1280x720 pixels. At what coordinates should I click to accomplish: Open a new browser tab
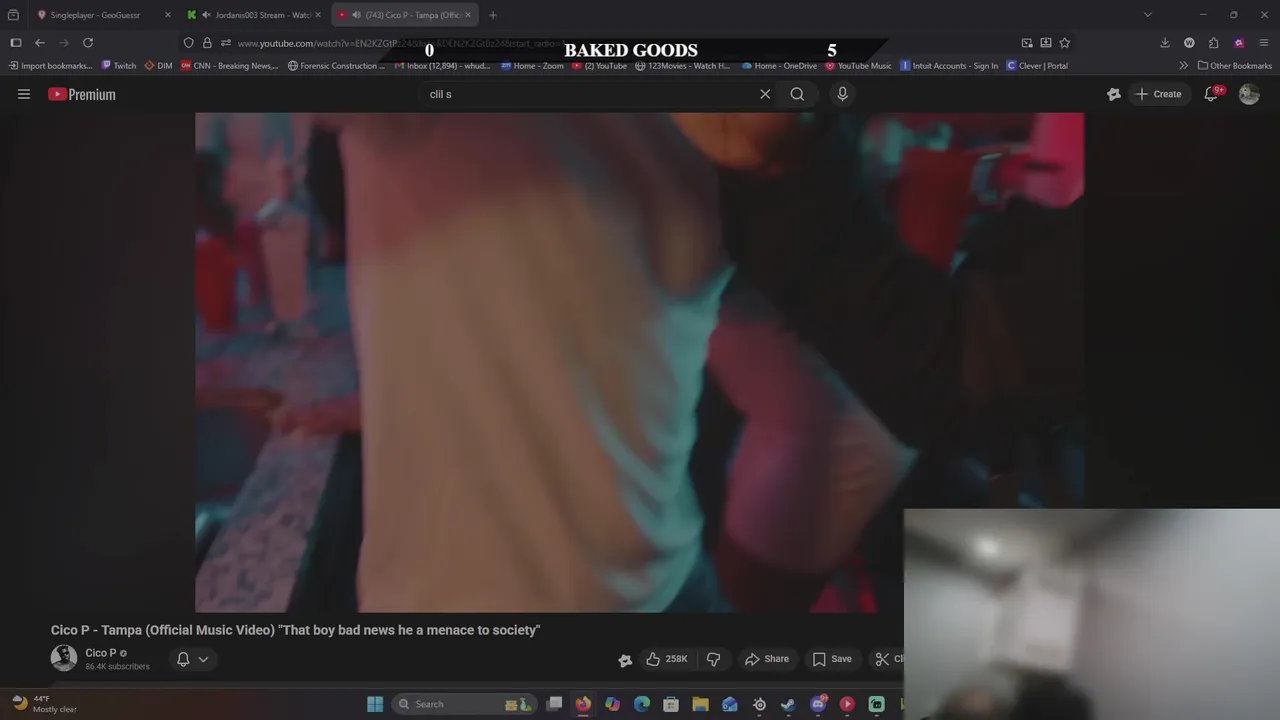click(492, 15)
